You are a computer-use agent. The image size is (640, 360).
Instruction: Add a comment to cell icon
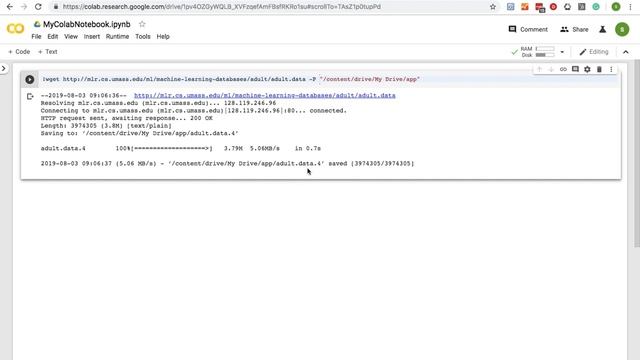[x=575, y=69]
